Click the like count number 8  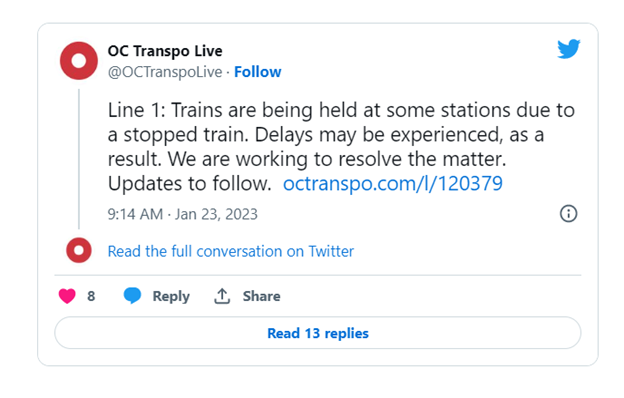(91, 296)
